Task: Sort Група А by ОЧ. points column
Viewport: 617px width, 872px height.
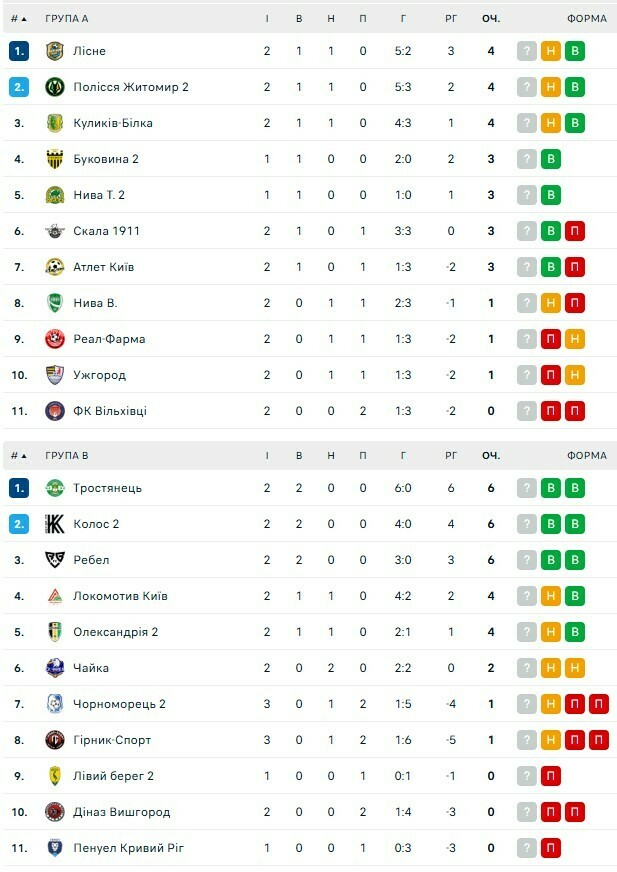Action: click(x=490, y=19)
